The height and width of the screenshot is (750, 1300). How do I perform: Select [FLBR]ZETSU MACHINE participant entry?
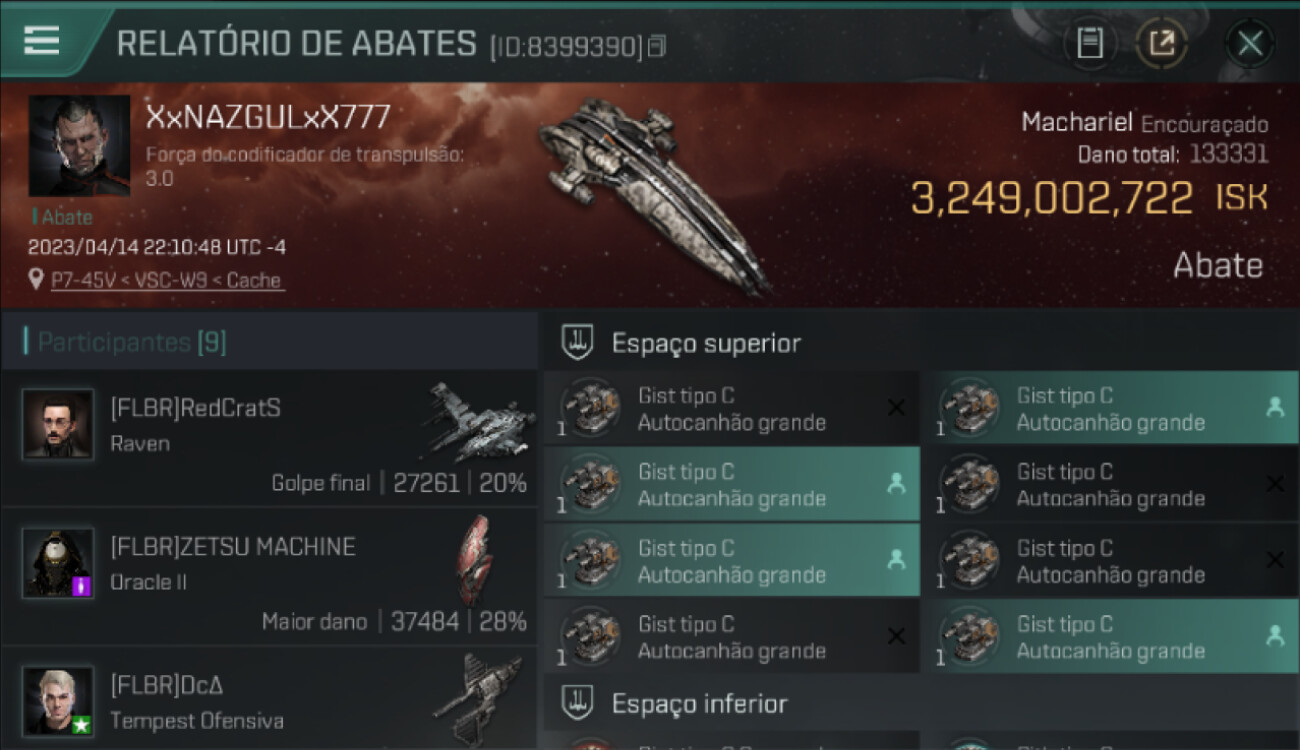point(268,575)
